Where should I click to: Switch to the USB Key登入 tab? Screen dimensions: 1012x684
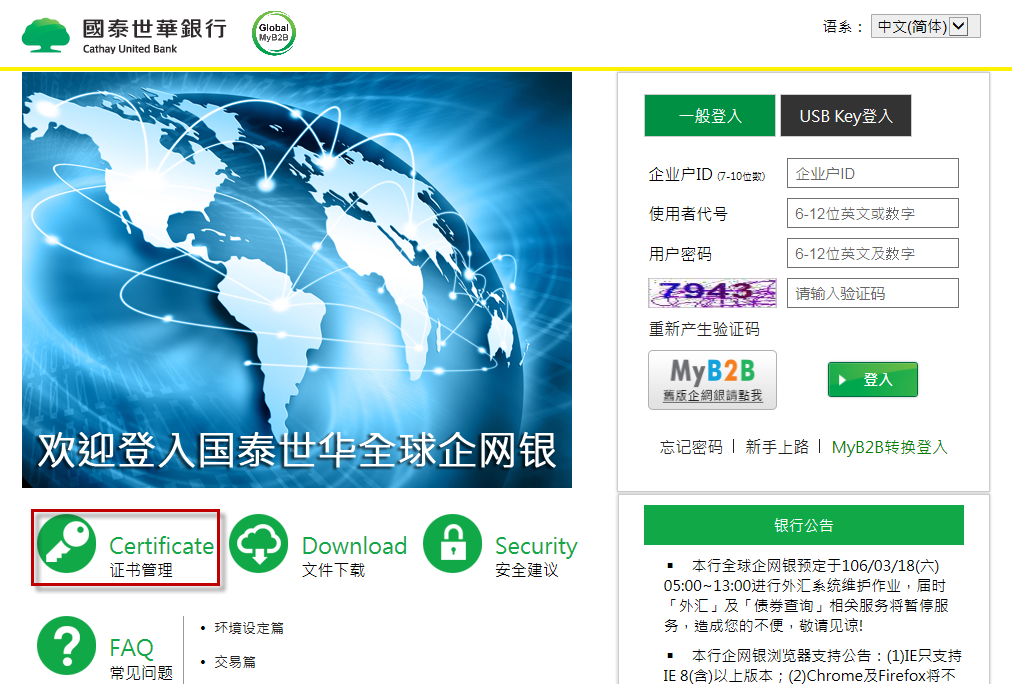pyautogui.click(x=846, y=116)
